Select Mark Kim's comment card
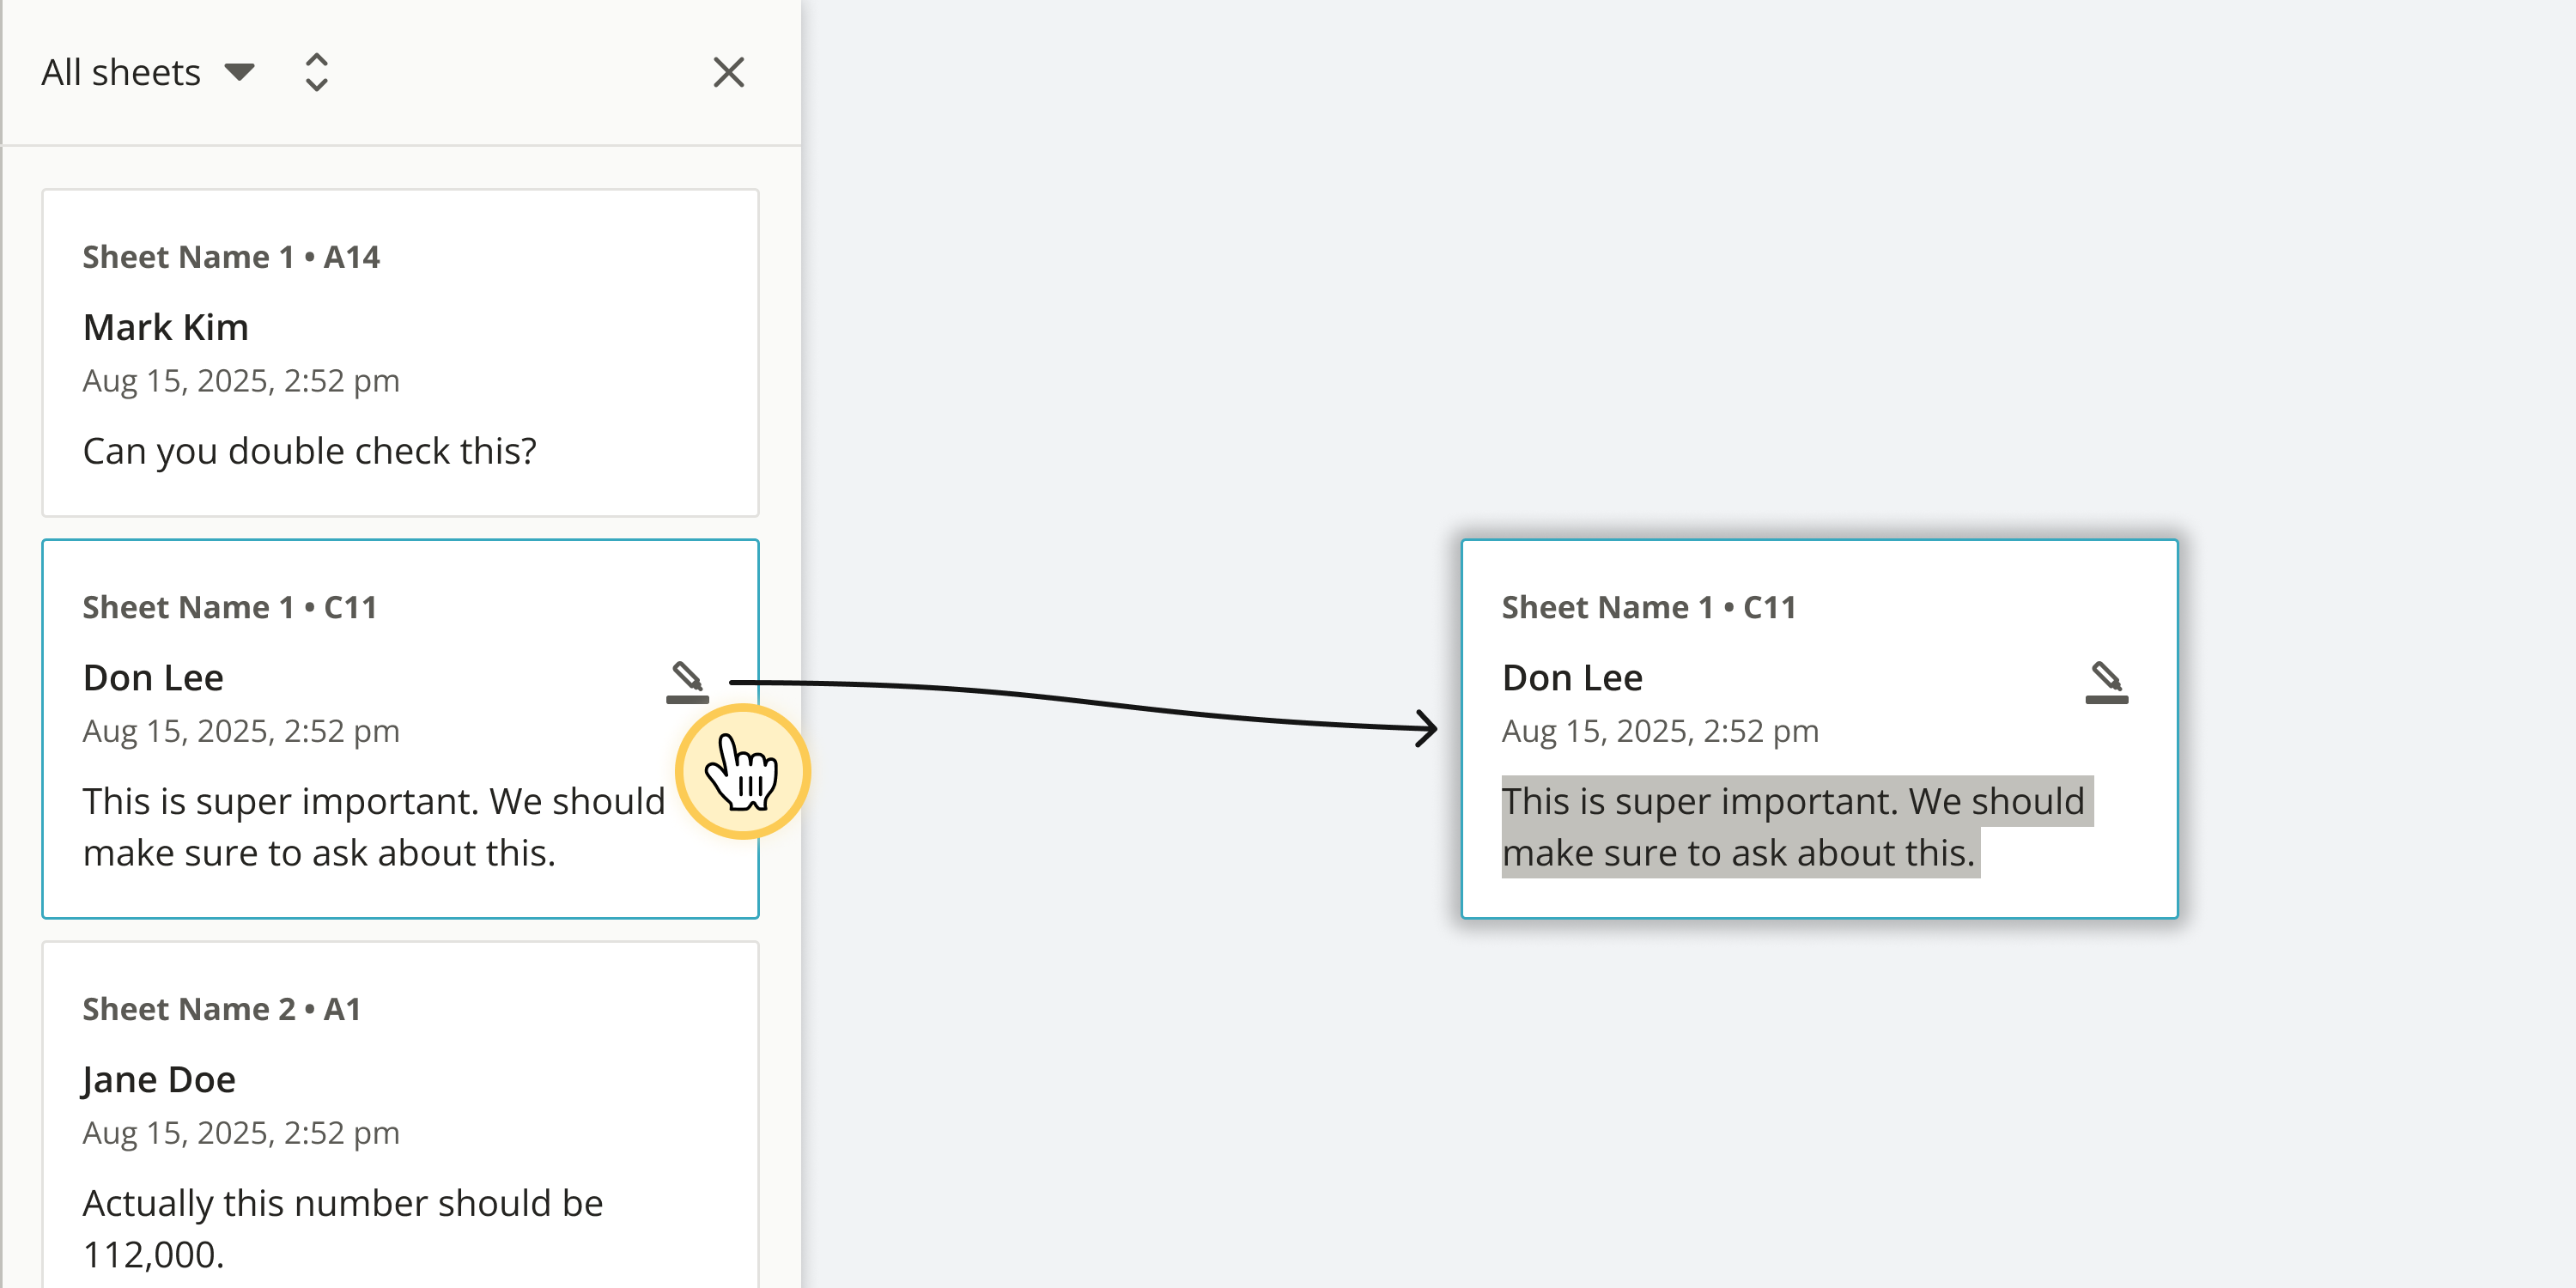 (400, 352)
